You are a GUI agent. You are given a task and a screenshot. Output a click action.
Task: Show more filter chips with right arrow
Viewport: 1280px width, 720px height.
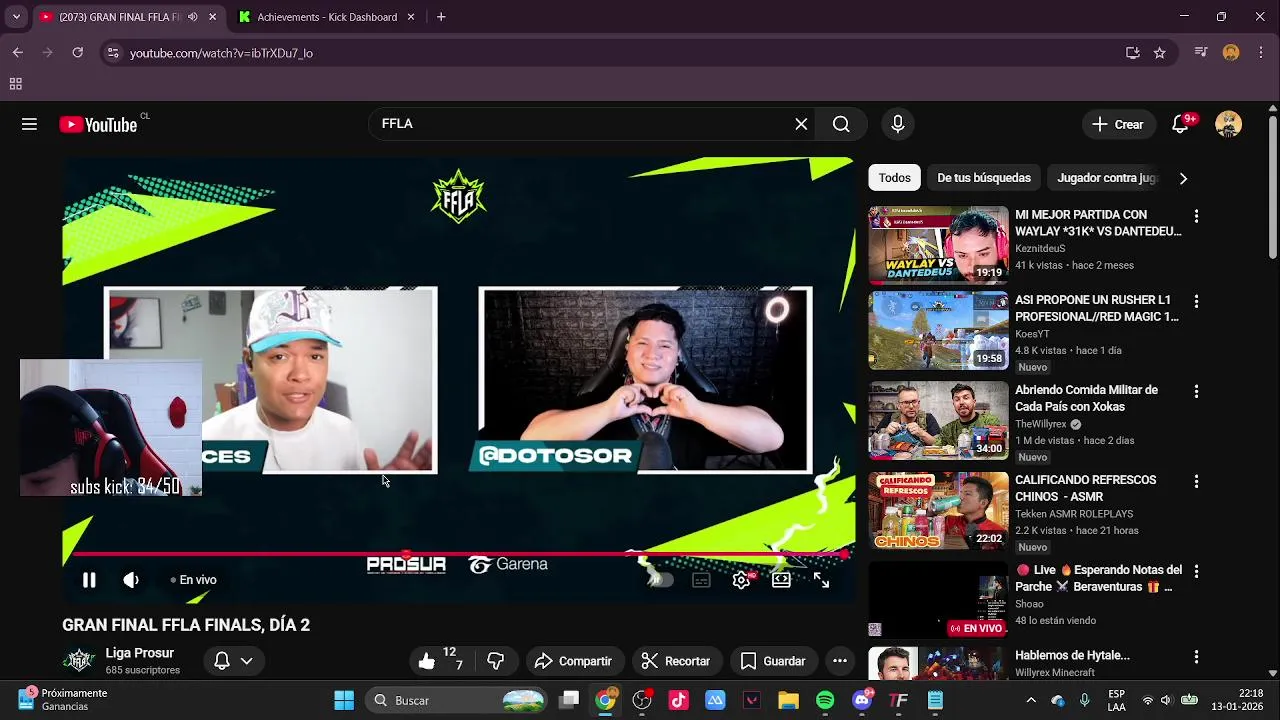[x=1183, y=178]
